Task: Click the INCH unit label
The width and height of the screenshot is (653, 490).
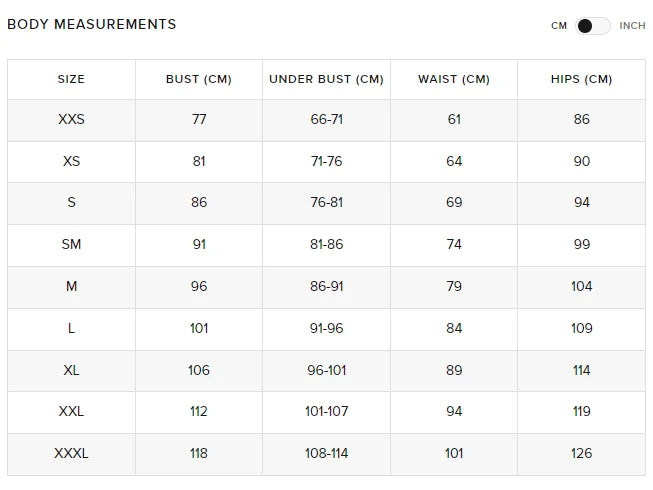Action: tap(632, 26)
